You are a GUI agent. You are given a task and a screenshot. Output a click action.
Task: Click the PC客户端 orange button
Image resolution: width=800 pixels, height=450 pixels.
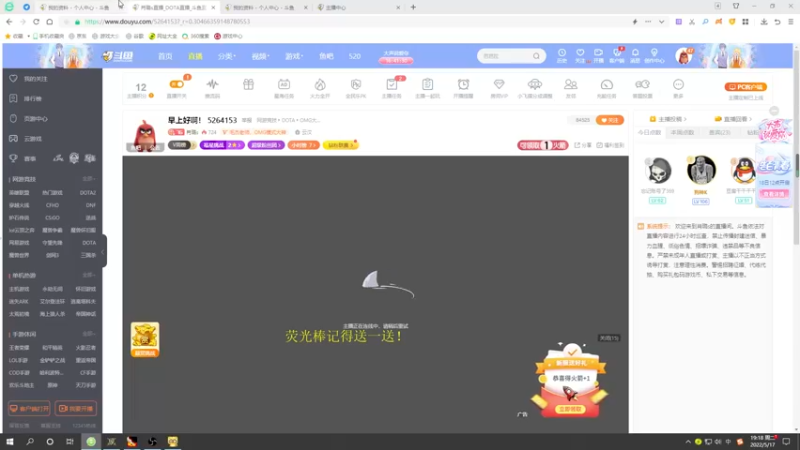click(x=745, y=87)
